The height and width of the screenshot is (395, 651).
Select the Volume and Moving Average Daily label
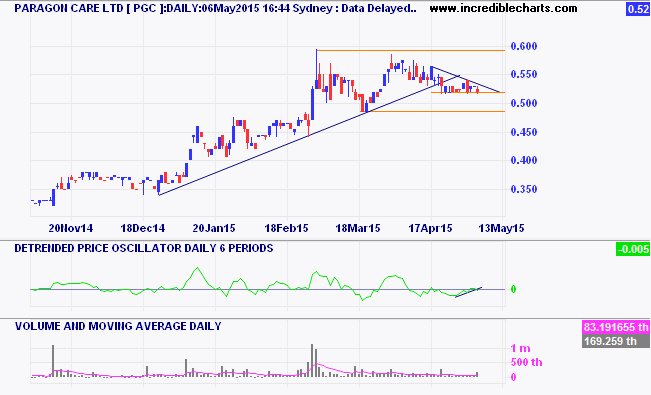(118, 326)
